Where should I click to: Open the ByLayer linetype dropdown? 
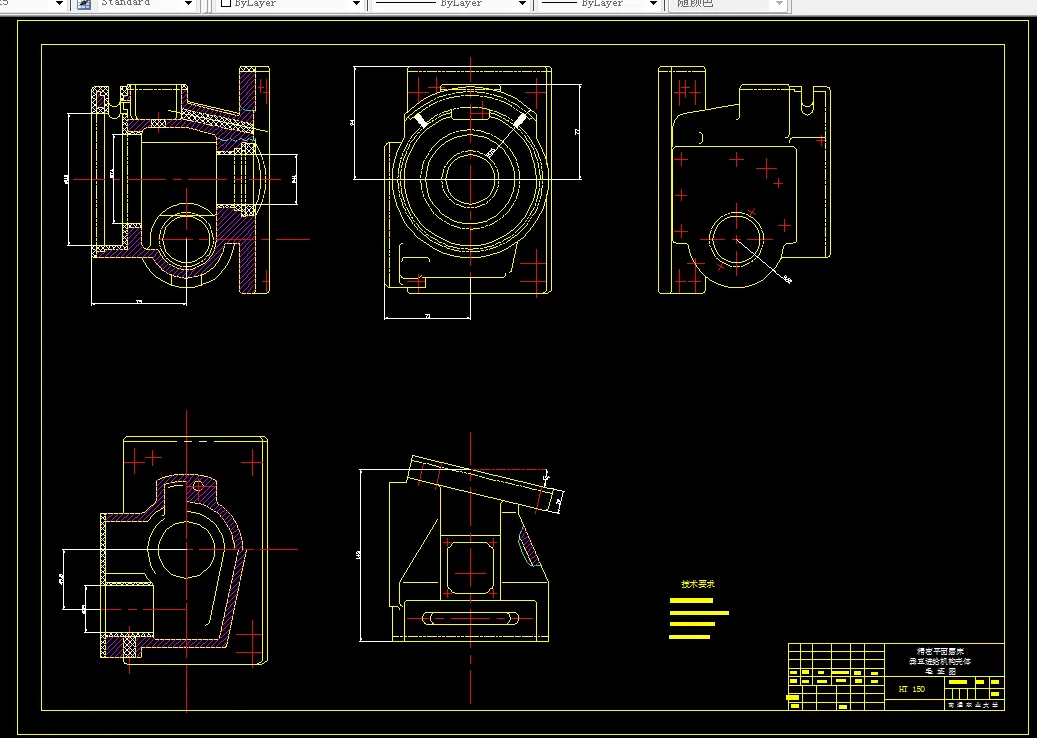tap(451, 3)
